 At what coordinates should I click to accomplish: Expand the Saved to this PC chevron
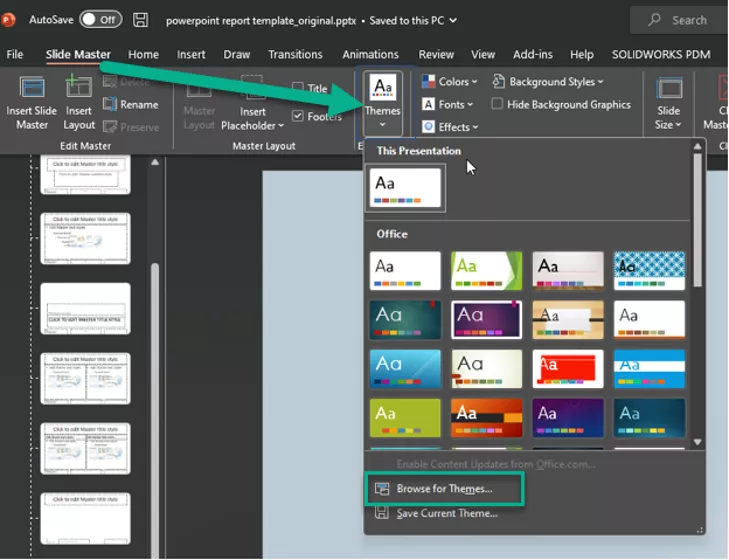click(453, 20)
